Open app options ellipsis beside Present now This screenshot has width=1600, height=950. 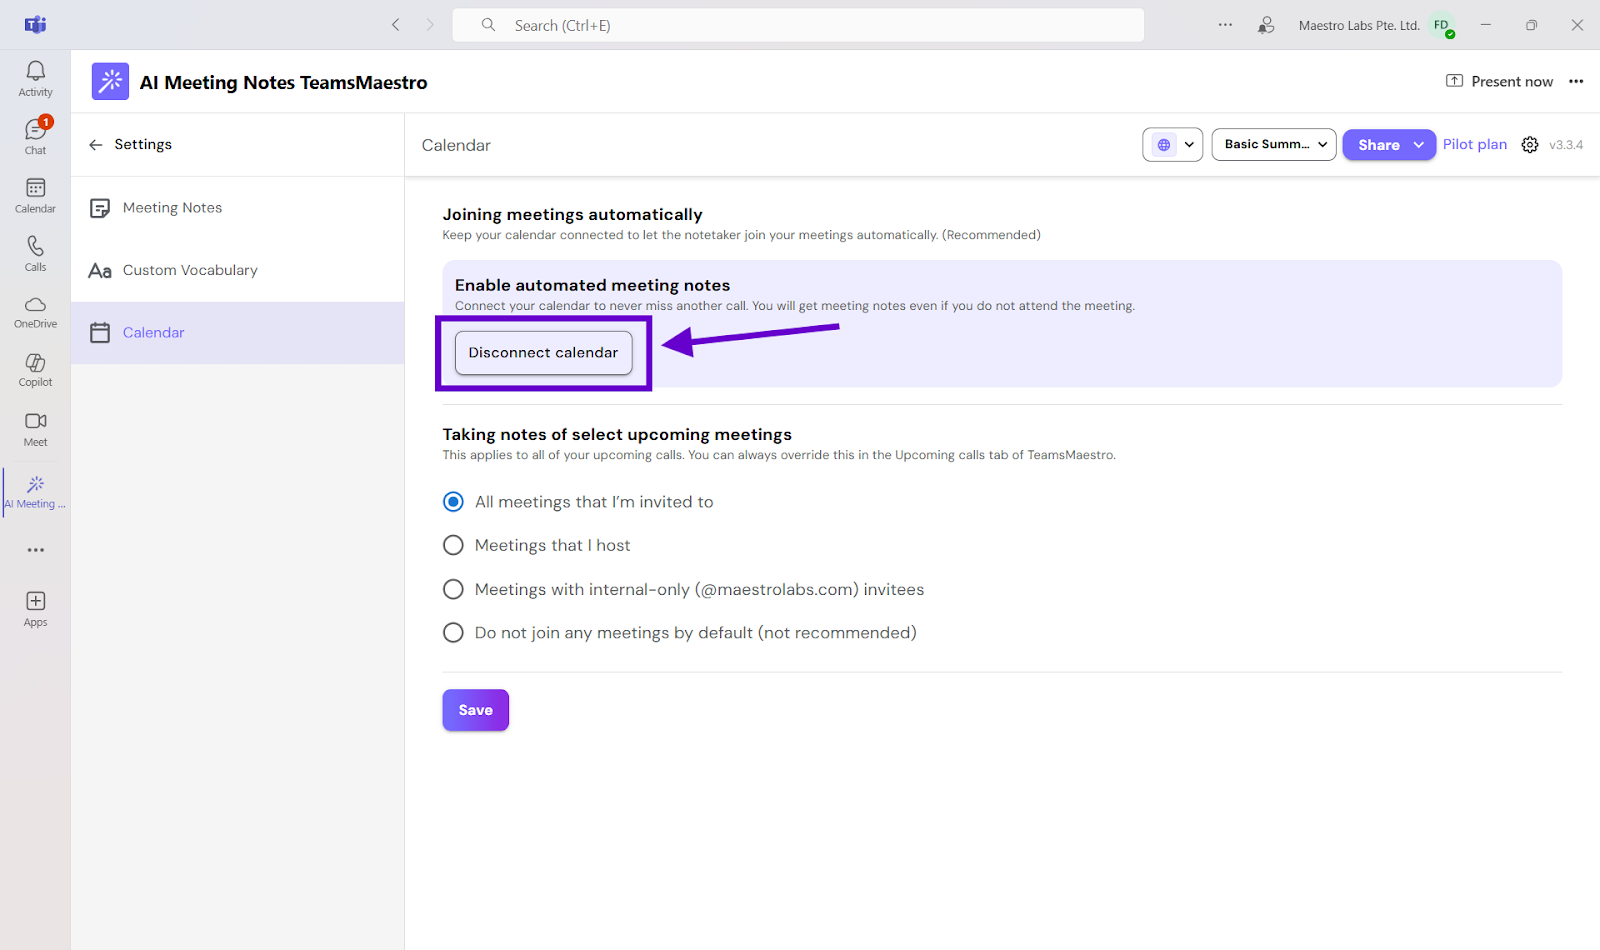pyautogui.click(x=1576, y=82)
